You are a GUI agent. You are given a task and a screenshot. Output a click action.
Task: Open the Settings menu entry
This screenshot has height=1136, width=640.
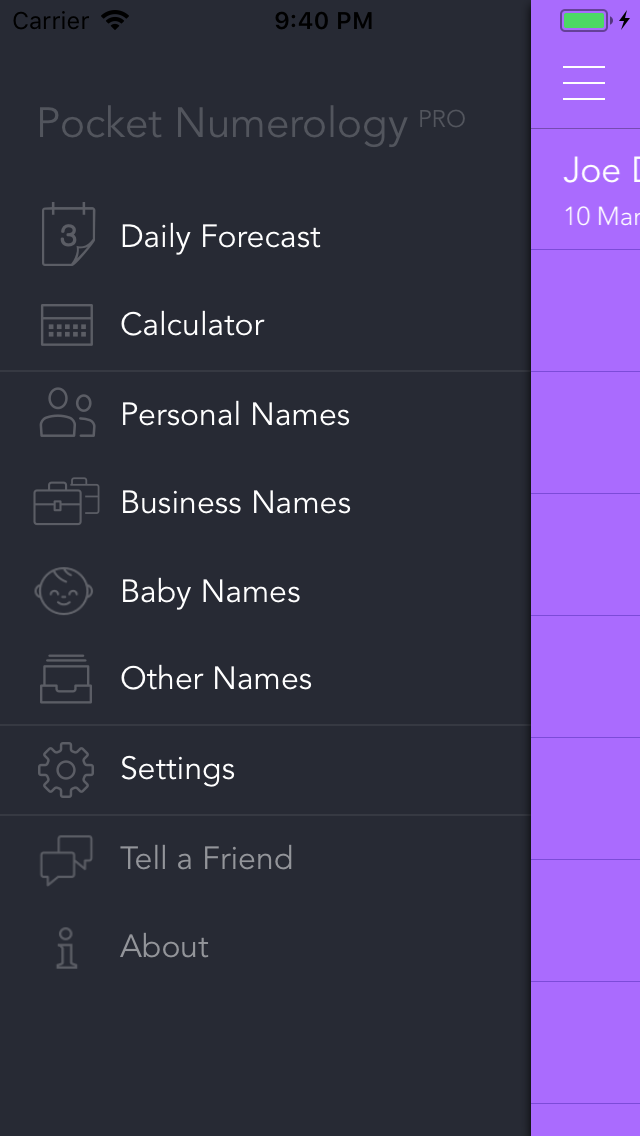177,769
